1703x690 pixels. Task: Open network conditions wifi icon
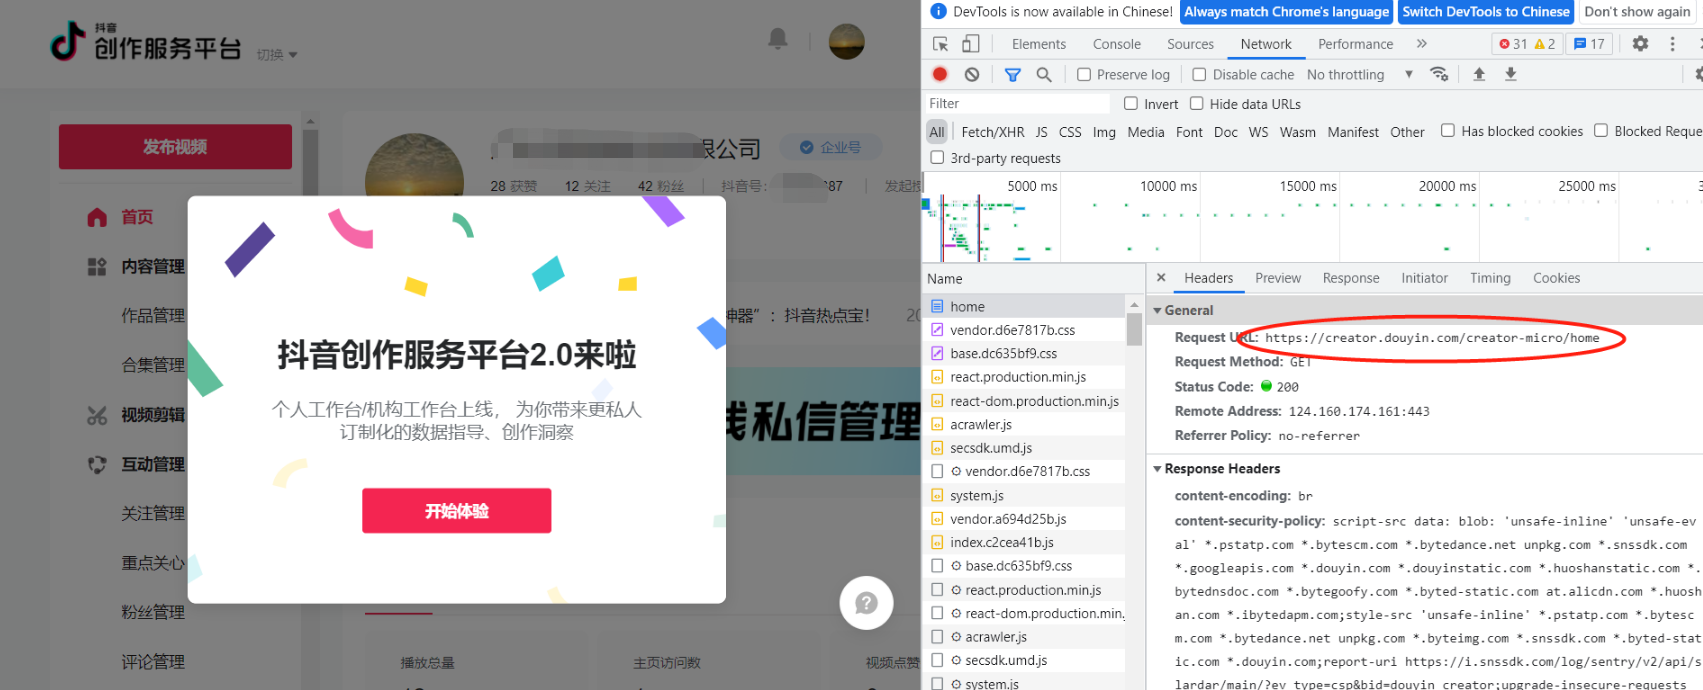(x=1439, y=74)
